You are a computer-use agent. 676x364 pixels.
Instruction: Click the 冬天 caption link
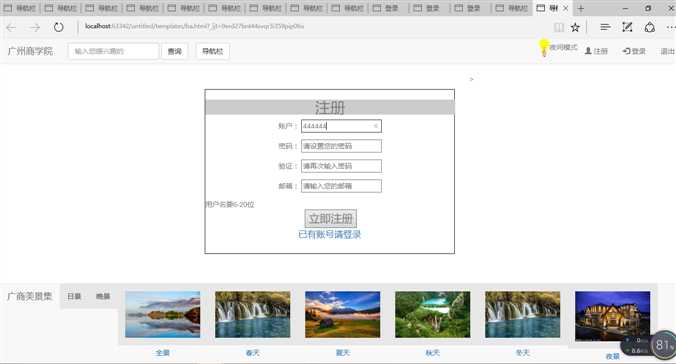pyautogui.click(x=523, y=353)
